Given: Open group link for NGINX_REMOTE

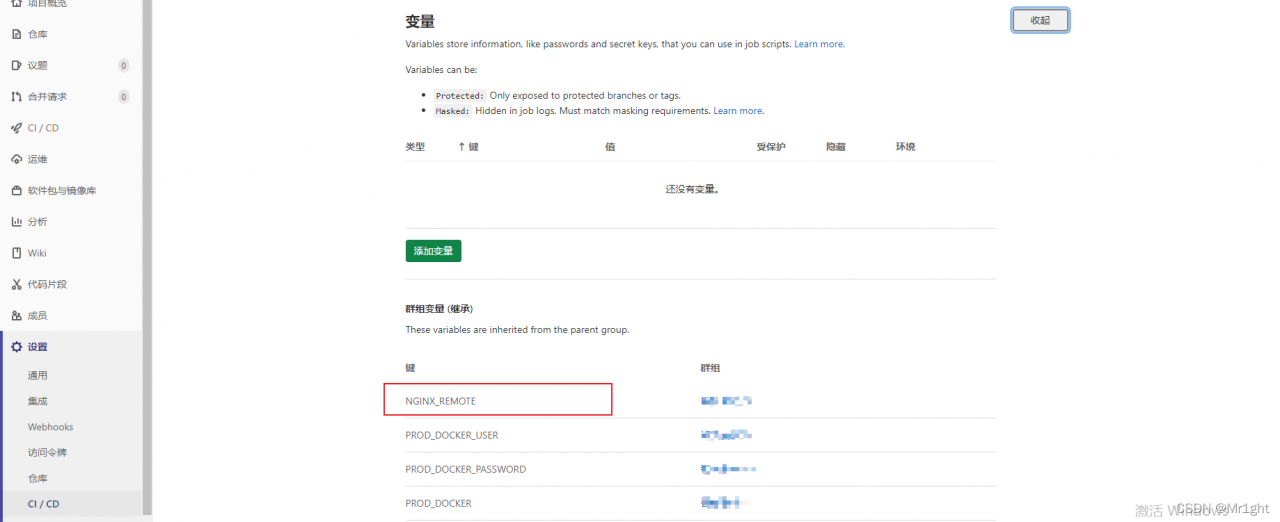Looking at the screenshot, I should click(726, 401).
